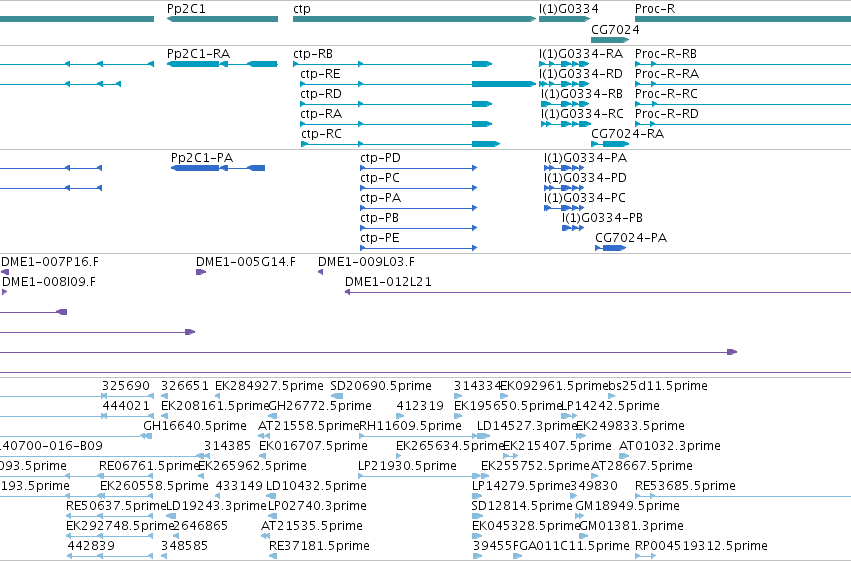Open EST RE53685.5prime

point(685,486)
